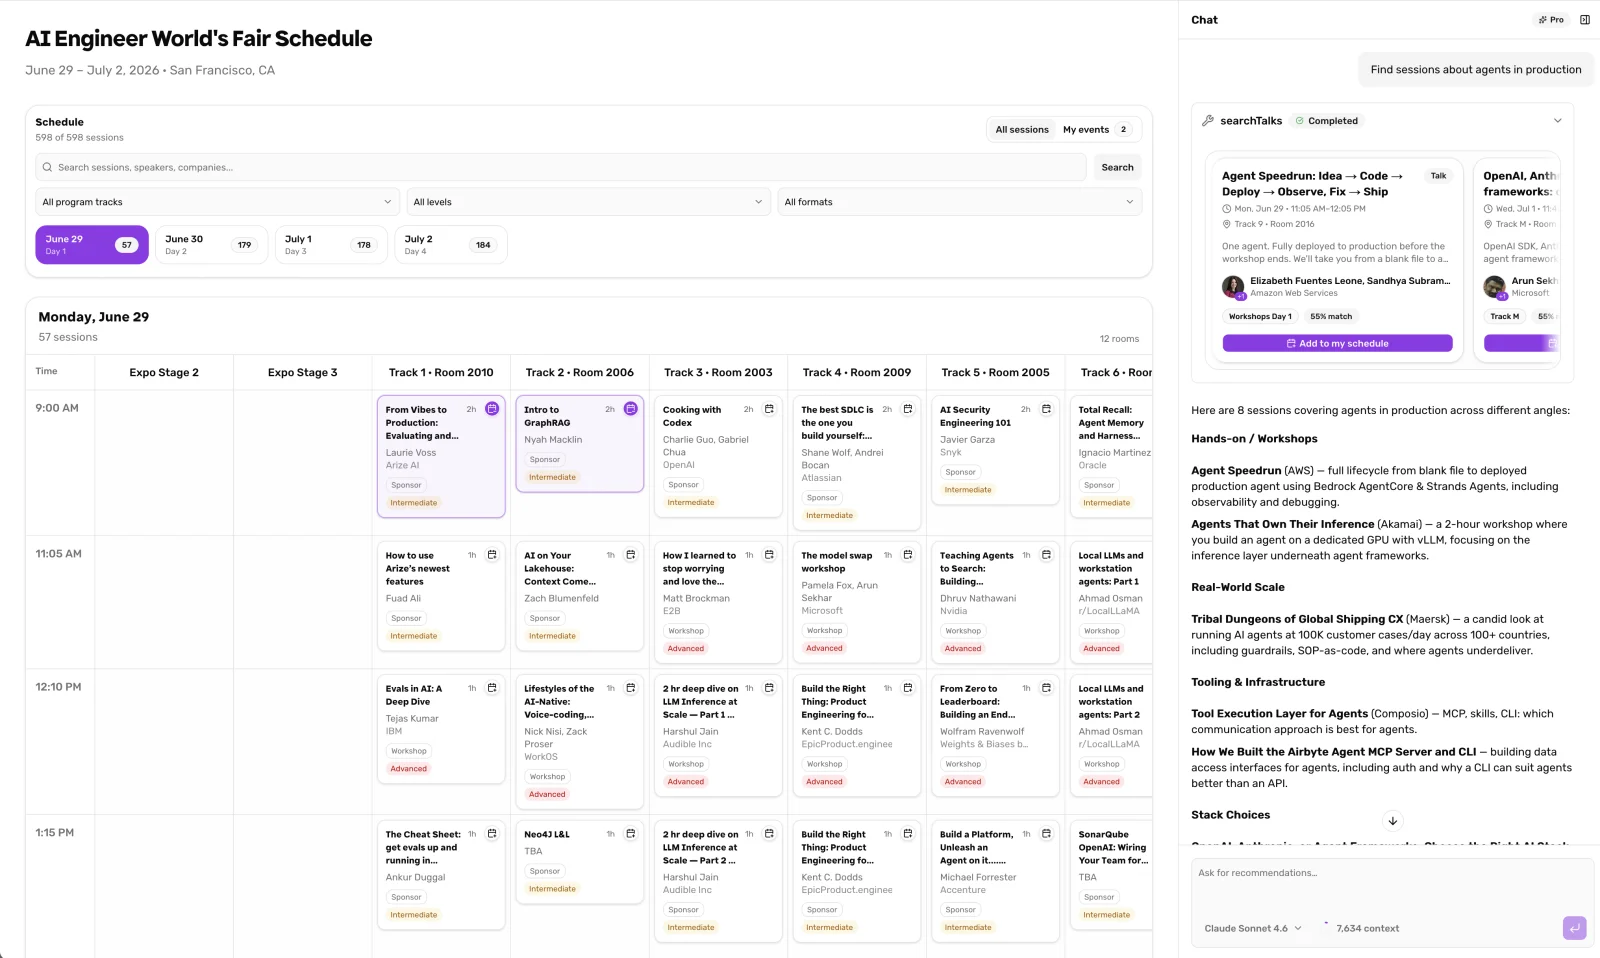Add AI on Your Lakehouse calendar icon
1600x958 pixels.
click(631, 555)
